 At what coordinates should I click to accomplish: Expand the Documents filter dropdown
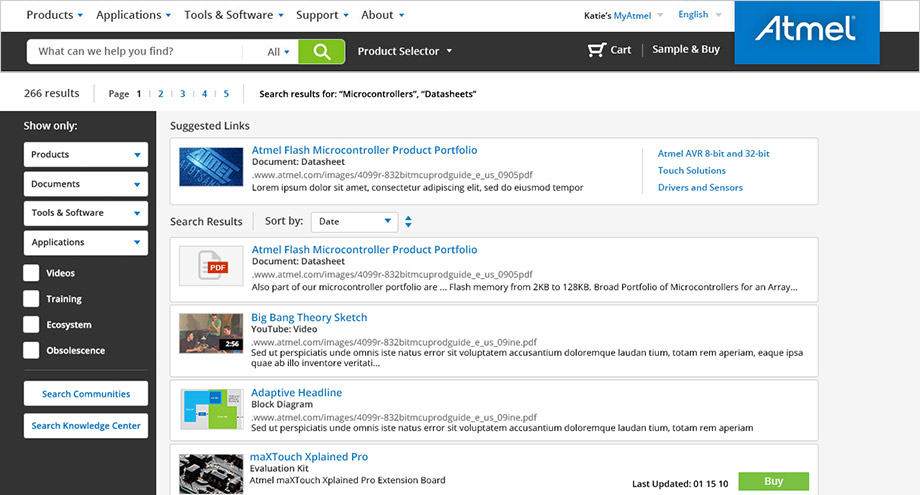(86, 184)
